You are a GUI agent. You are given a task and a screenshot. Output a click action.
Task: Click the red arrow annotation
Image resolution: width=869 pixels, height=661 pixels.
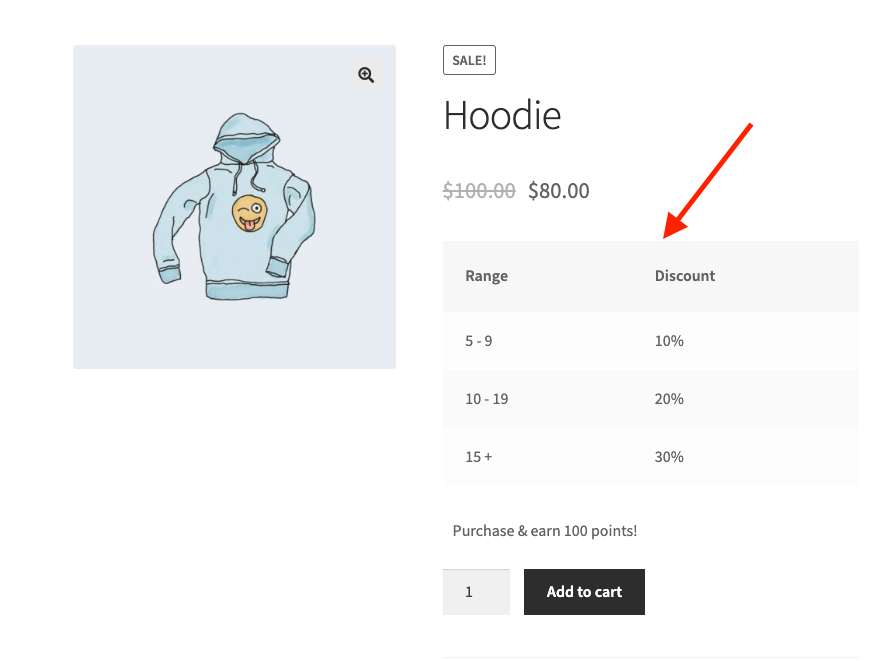click(708, 180)
